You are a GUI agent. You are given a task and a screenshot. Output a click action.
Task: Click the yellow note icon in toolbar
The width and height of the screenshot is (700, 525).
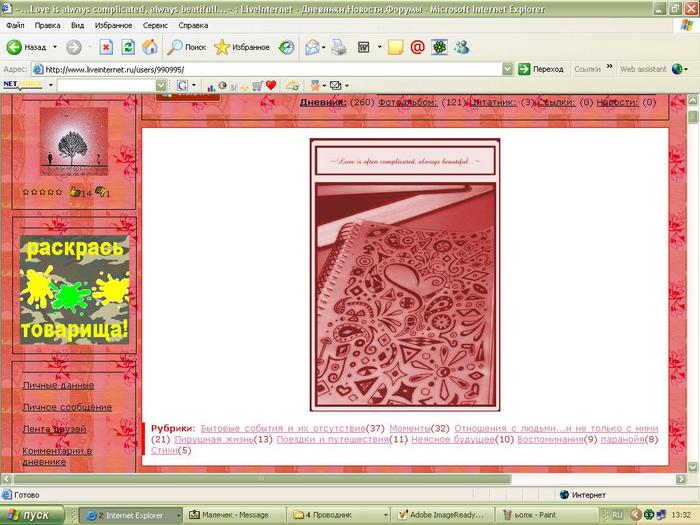pyautogui.click(x=396, y=47)
